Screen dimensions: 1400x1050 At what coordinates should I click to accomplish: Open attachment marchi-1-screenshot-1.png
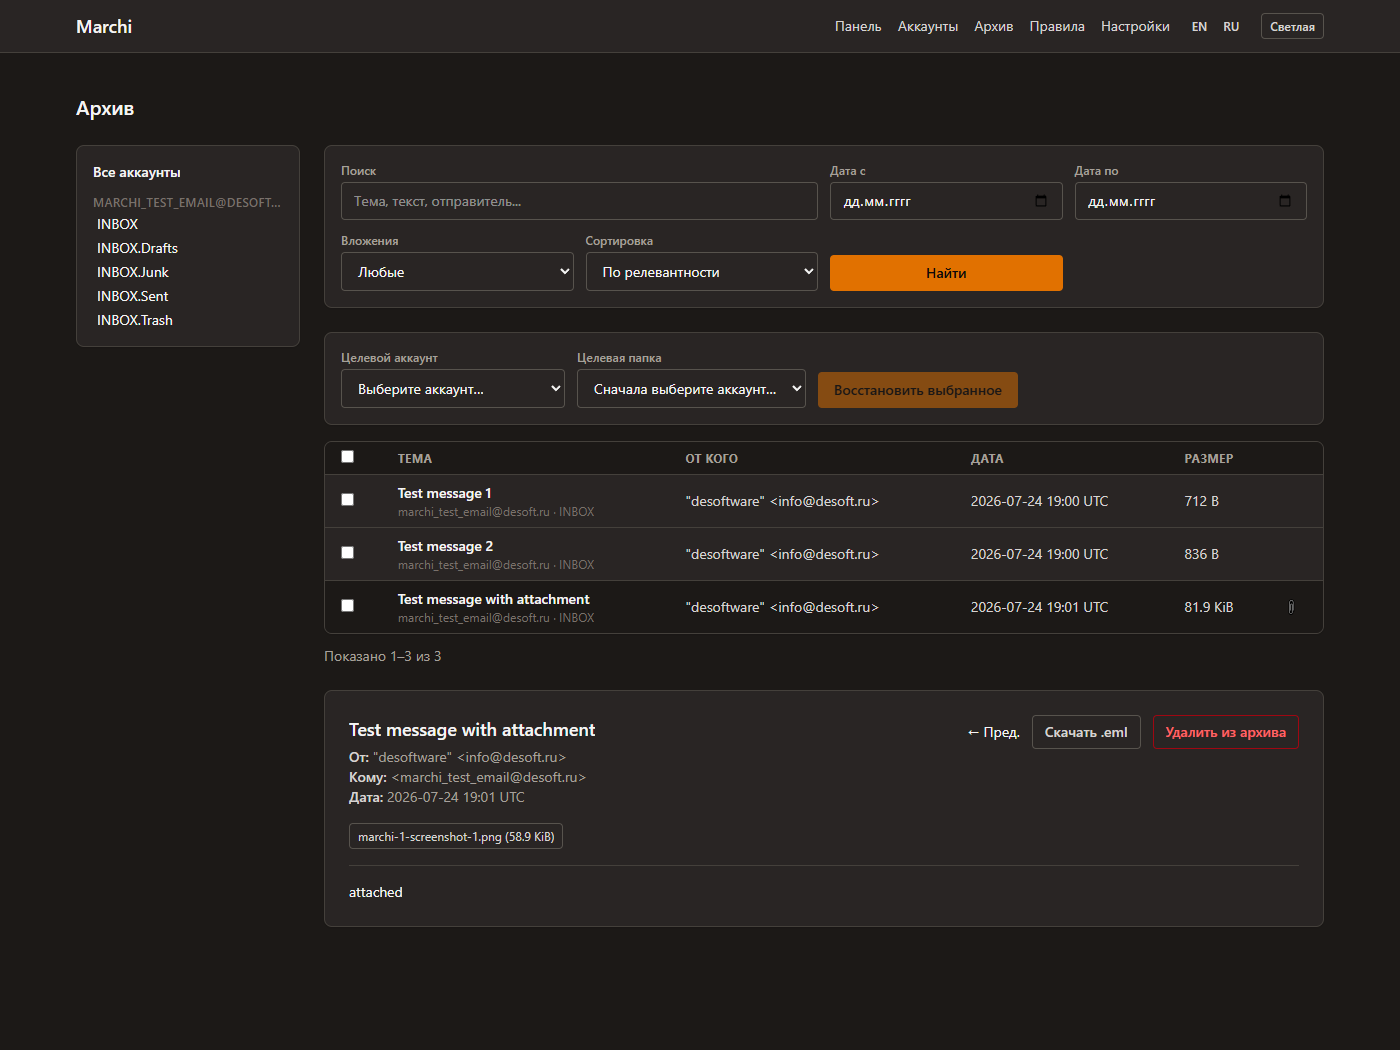(x=456, y=836)
